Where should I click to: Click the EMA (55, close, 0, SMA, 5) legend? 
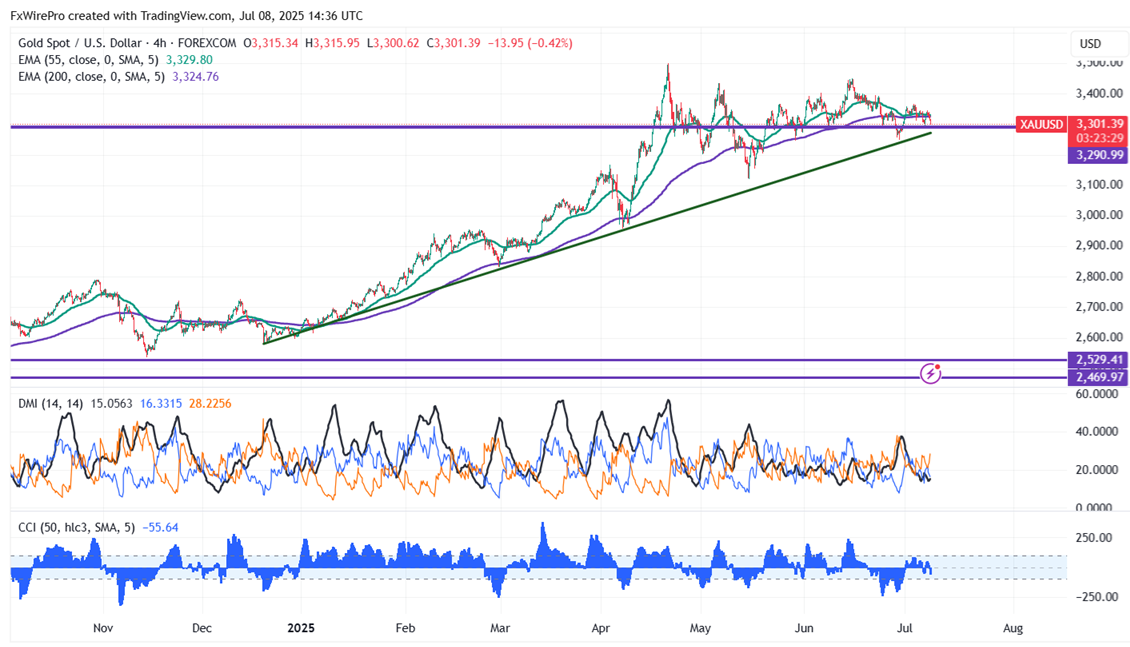coord(90,60)
